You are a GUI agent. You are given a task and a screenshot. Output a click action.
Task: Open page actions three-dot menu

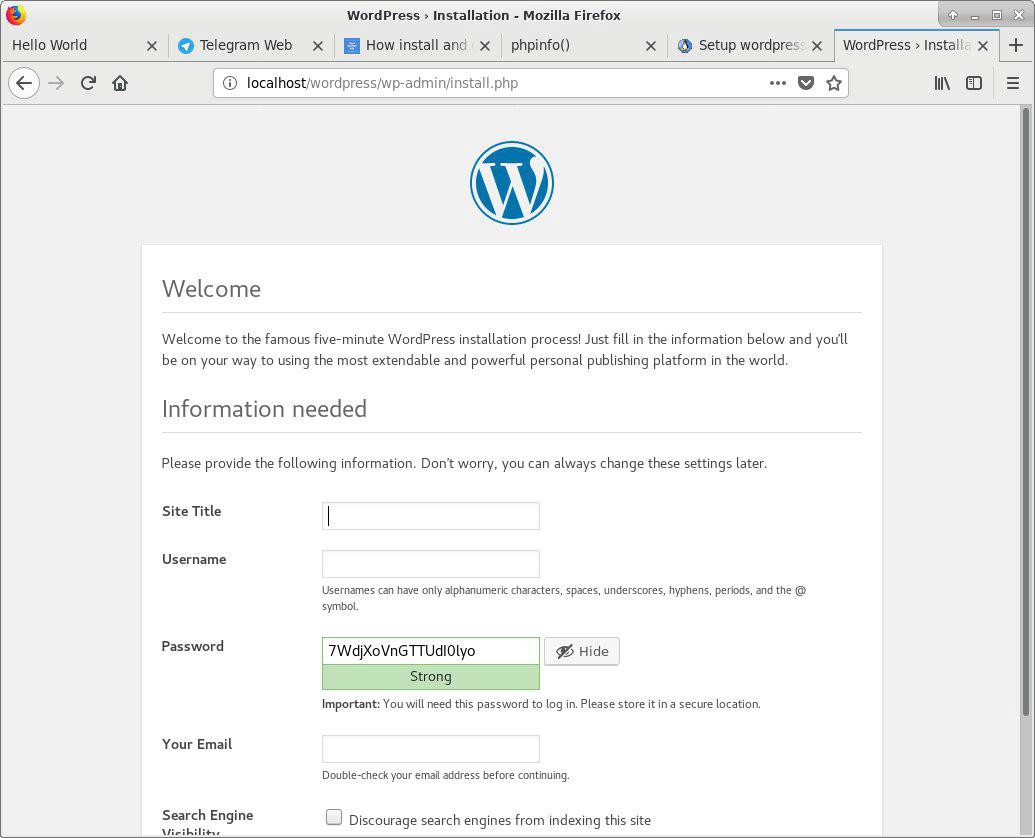[778, 83]
